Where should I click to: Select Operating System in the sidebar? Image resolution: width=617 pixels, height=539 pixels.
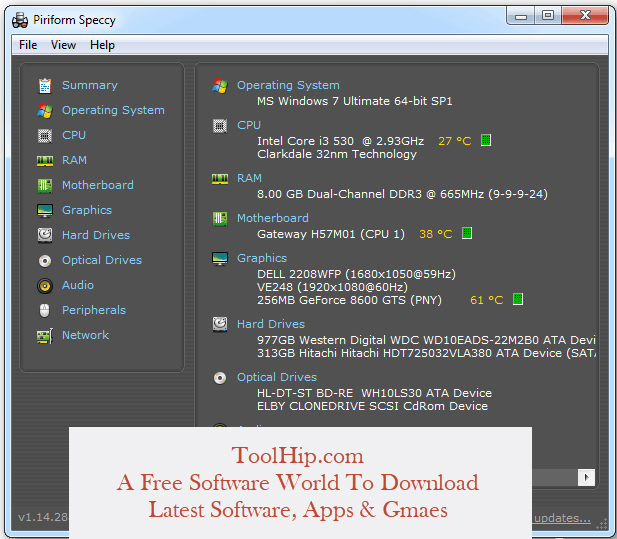(113, 110)
